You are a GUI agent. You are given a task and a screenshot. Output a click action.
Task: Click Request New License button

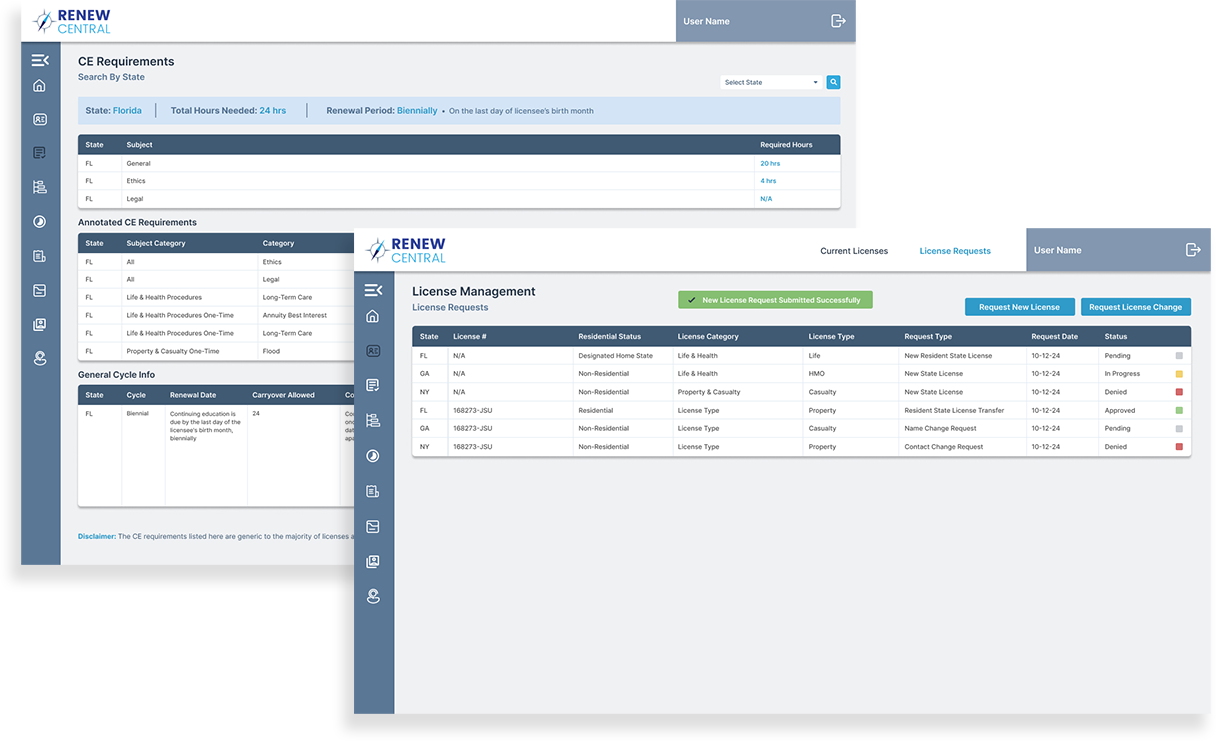point(1019,307)
